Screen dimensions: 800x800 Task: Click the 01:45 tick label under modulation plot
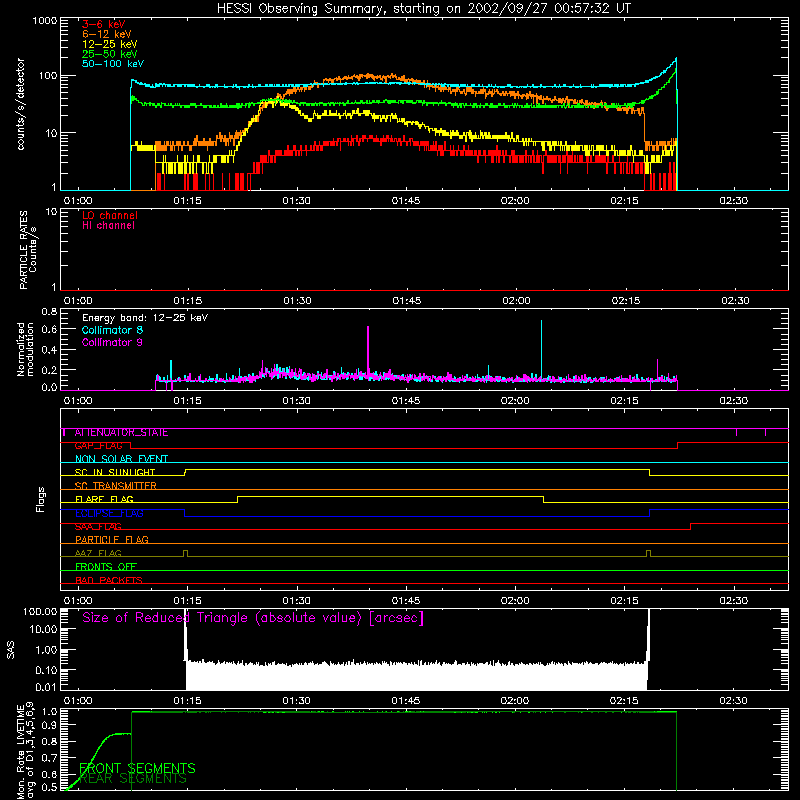(406, 401)
